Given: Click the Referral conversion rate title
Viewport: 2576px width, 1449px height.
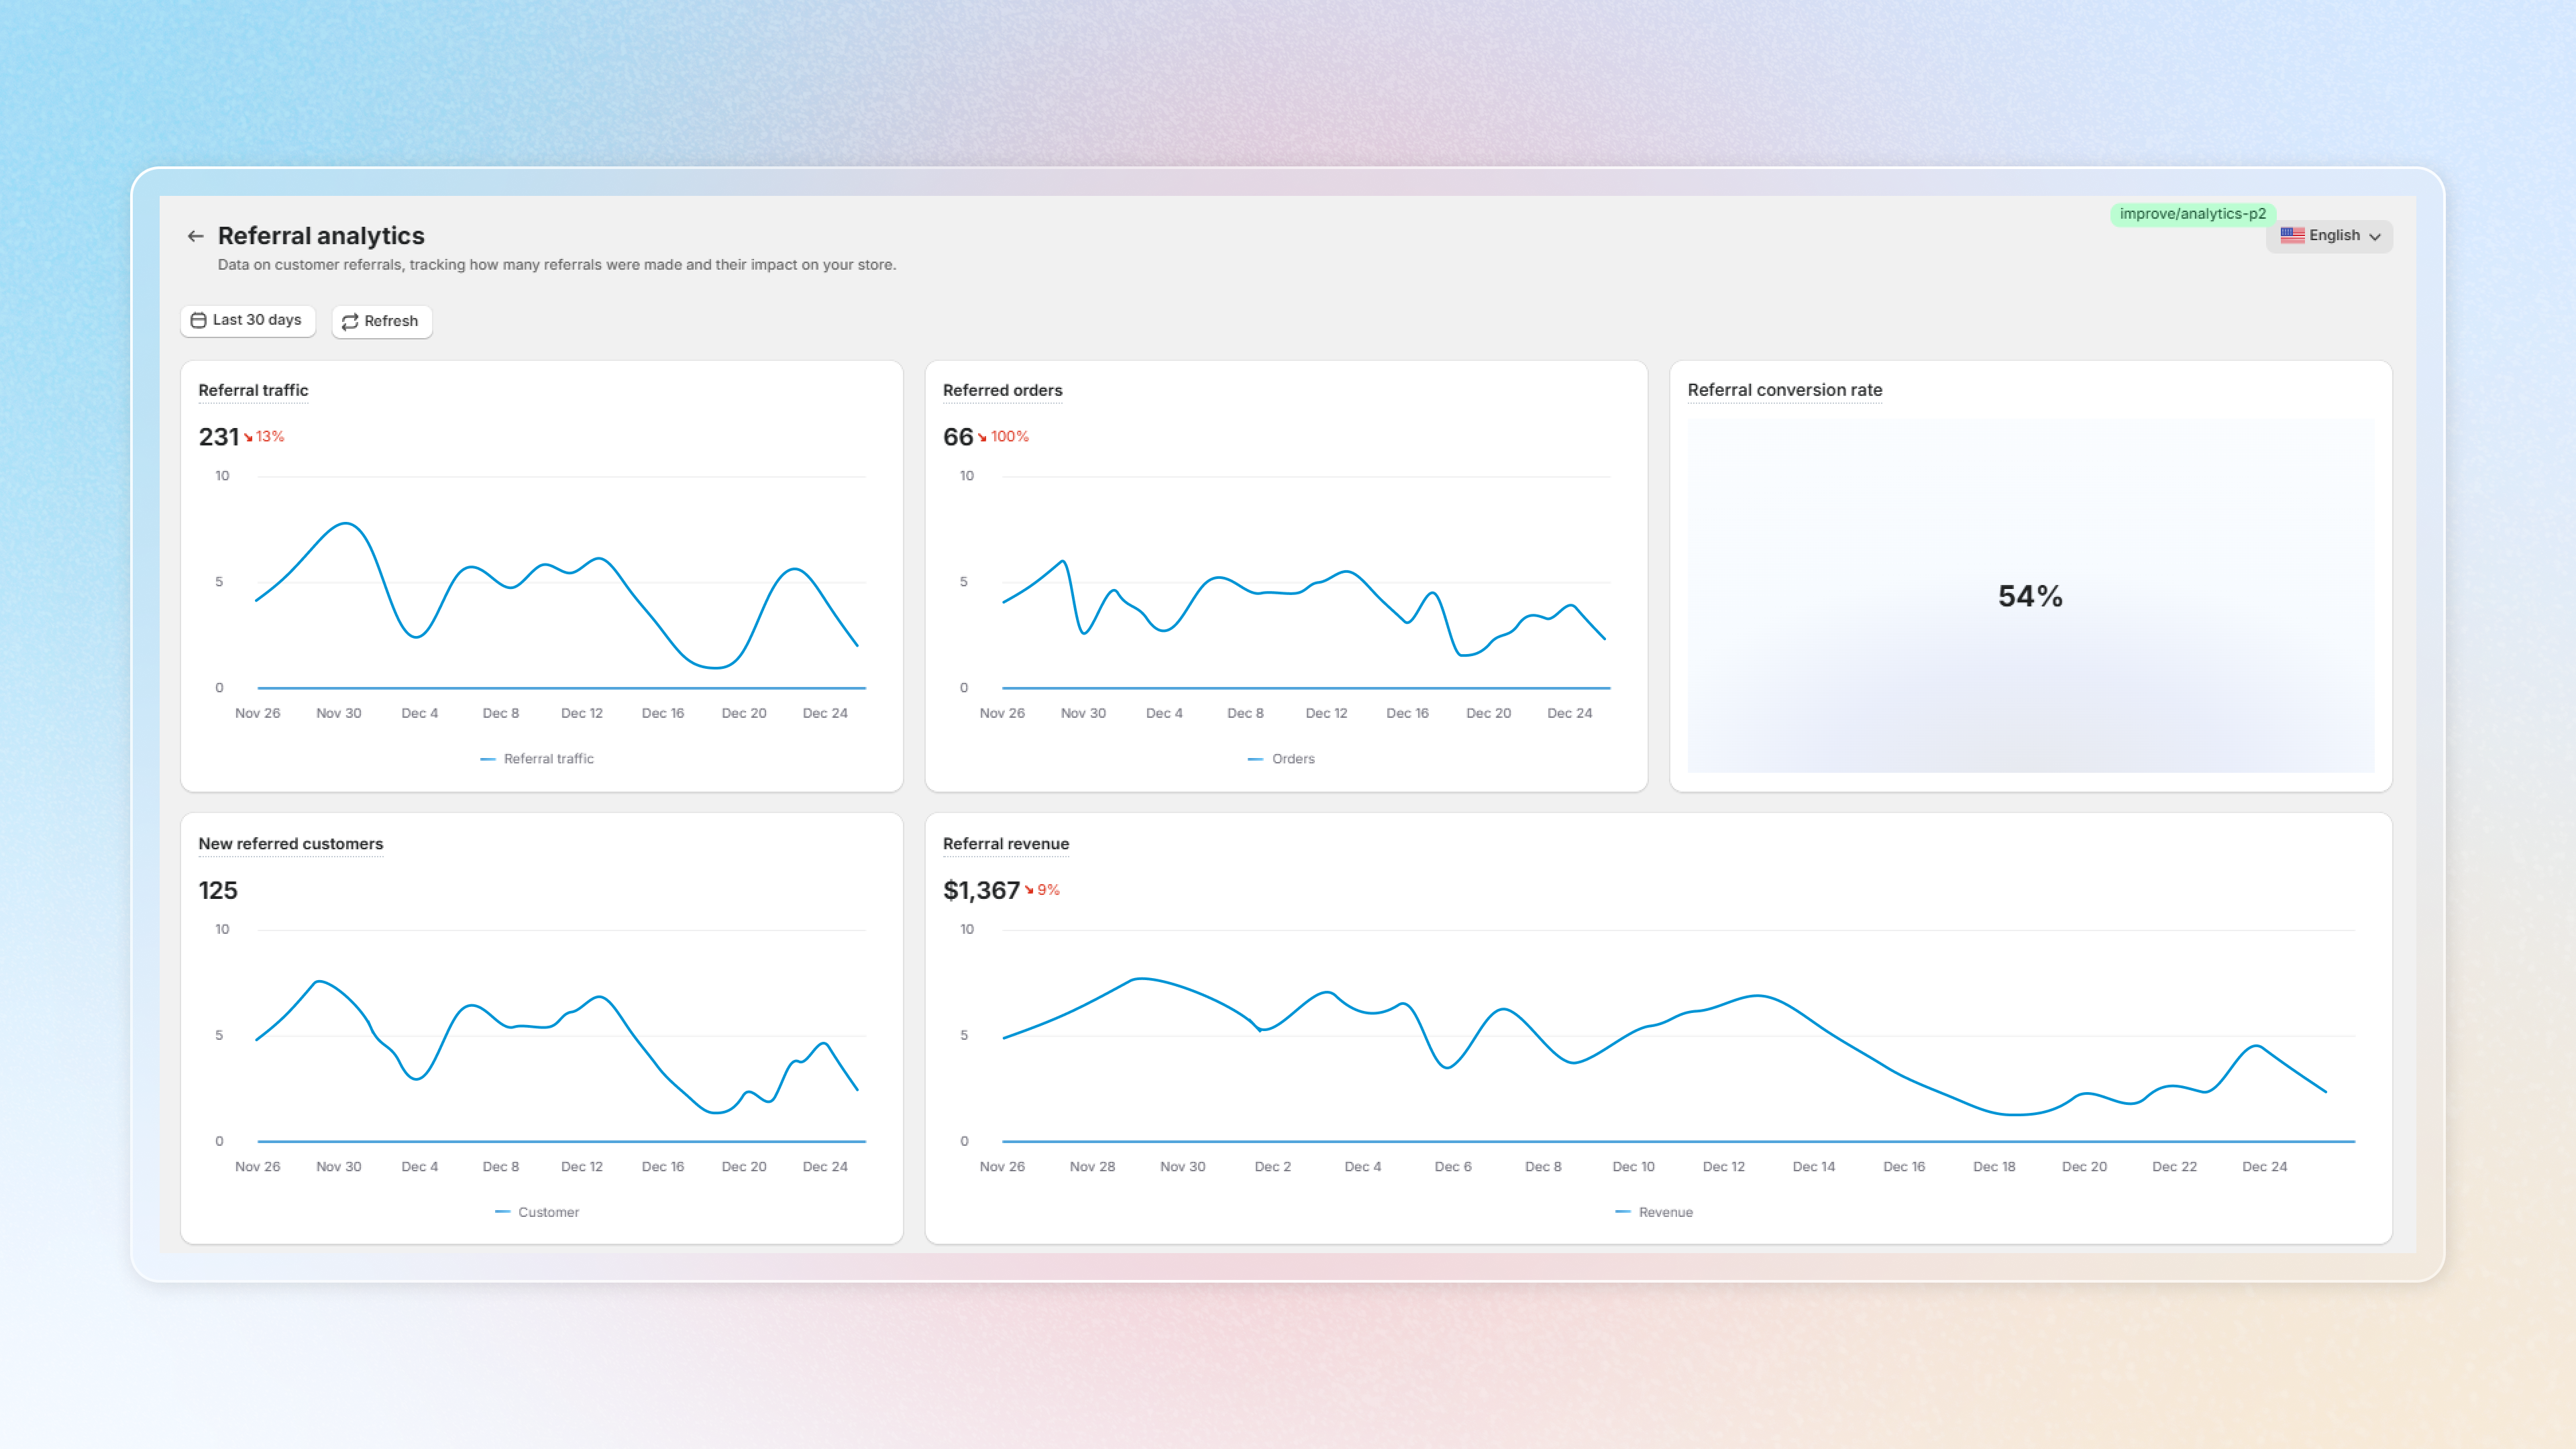Looking at the screenshot, I should click(1784, 390).
